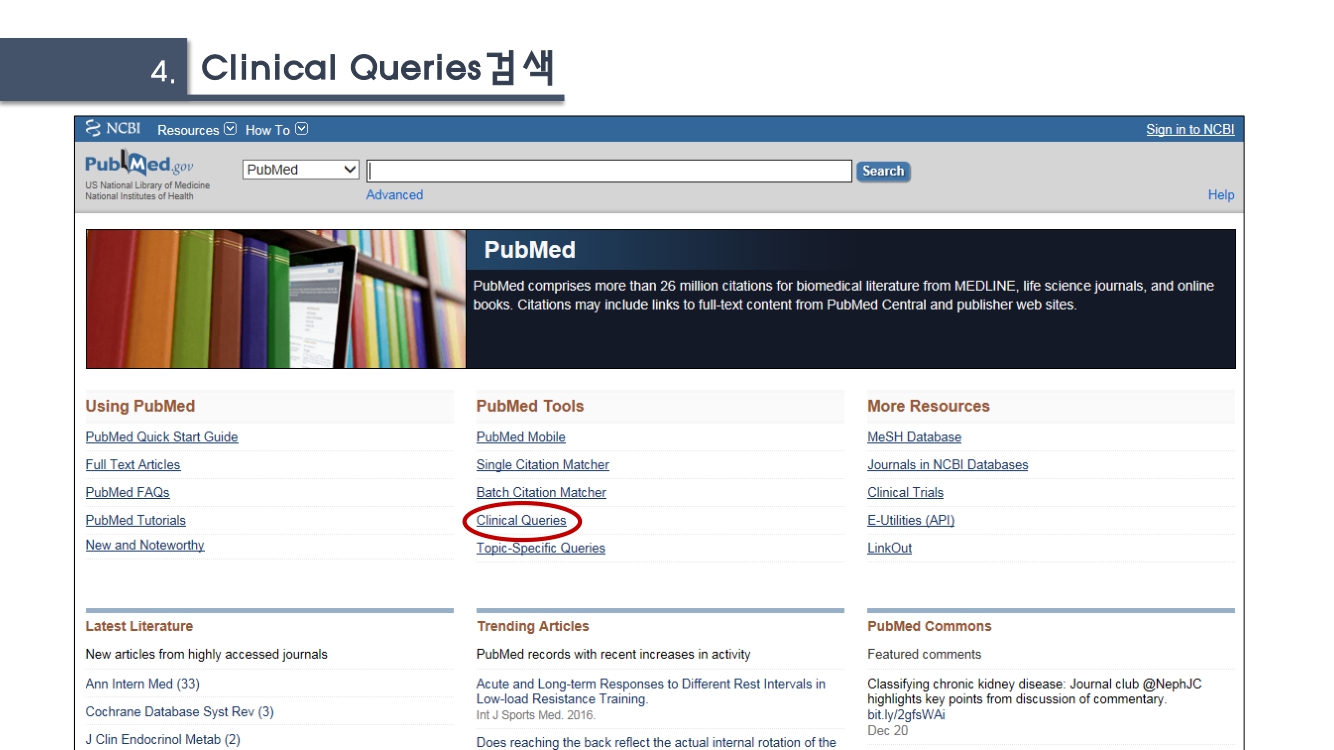Open the Help link

pos(1221,195)
